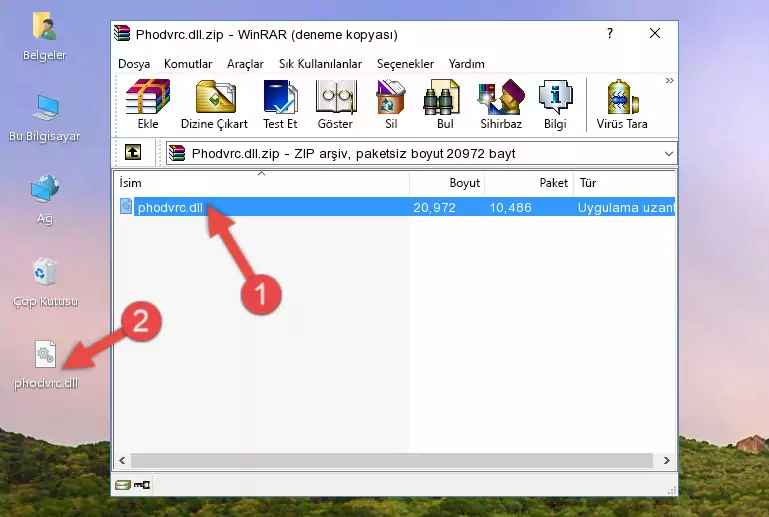This screenshot has height=517, width=769.
Task: Click the Sil delete icon
Action: (x=391, y=104)
